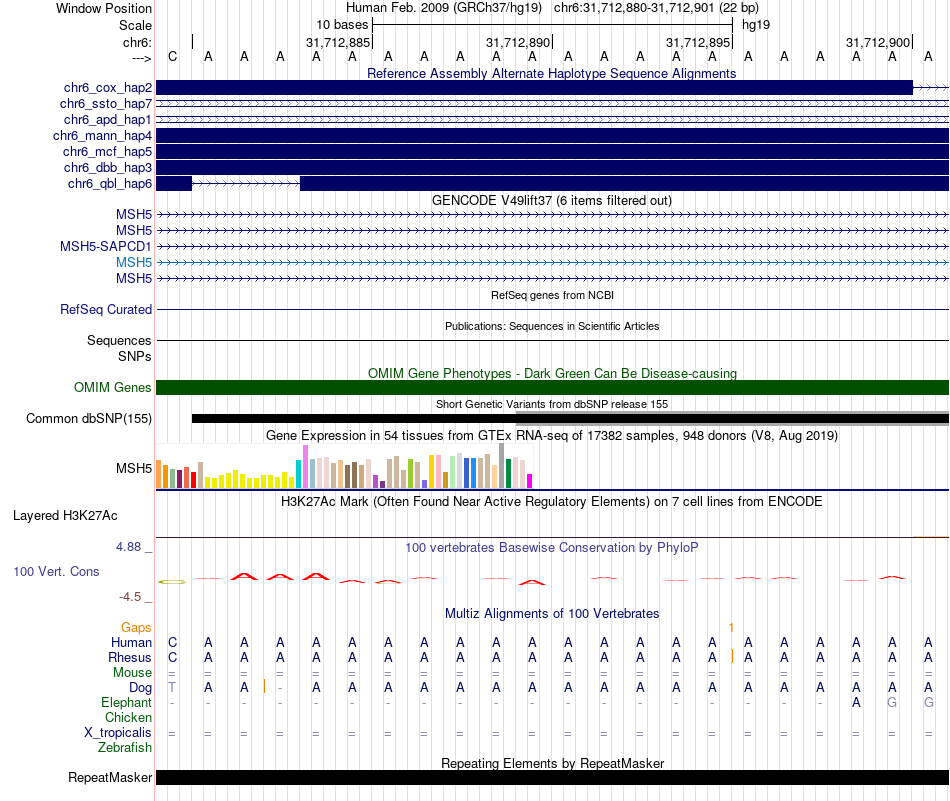The image size is (950, 801).
Task: Click the dark green OMIM gene bar
Action: 551,388
